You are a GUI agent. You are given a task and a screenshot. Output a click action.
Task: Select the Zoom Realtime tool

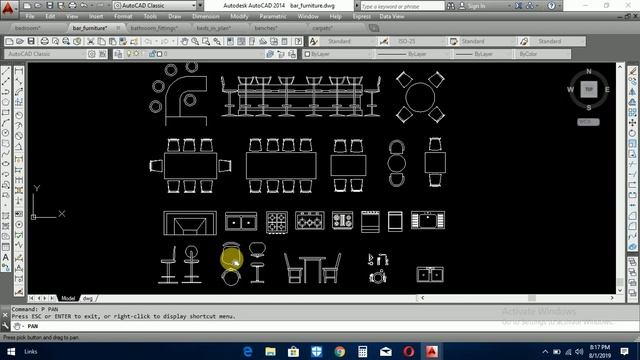pos(195,41)
